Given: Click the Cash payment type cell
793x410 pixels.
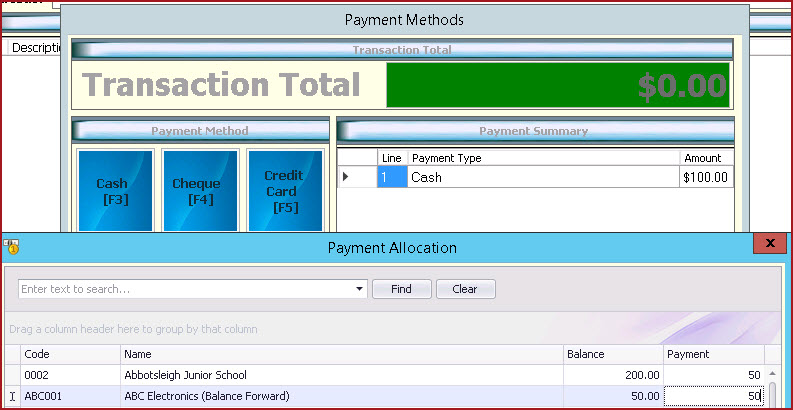Looking at the screenshot, I should tap(543, 177).
